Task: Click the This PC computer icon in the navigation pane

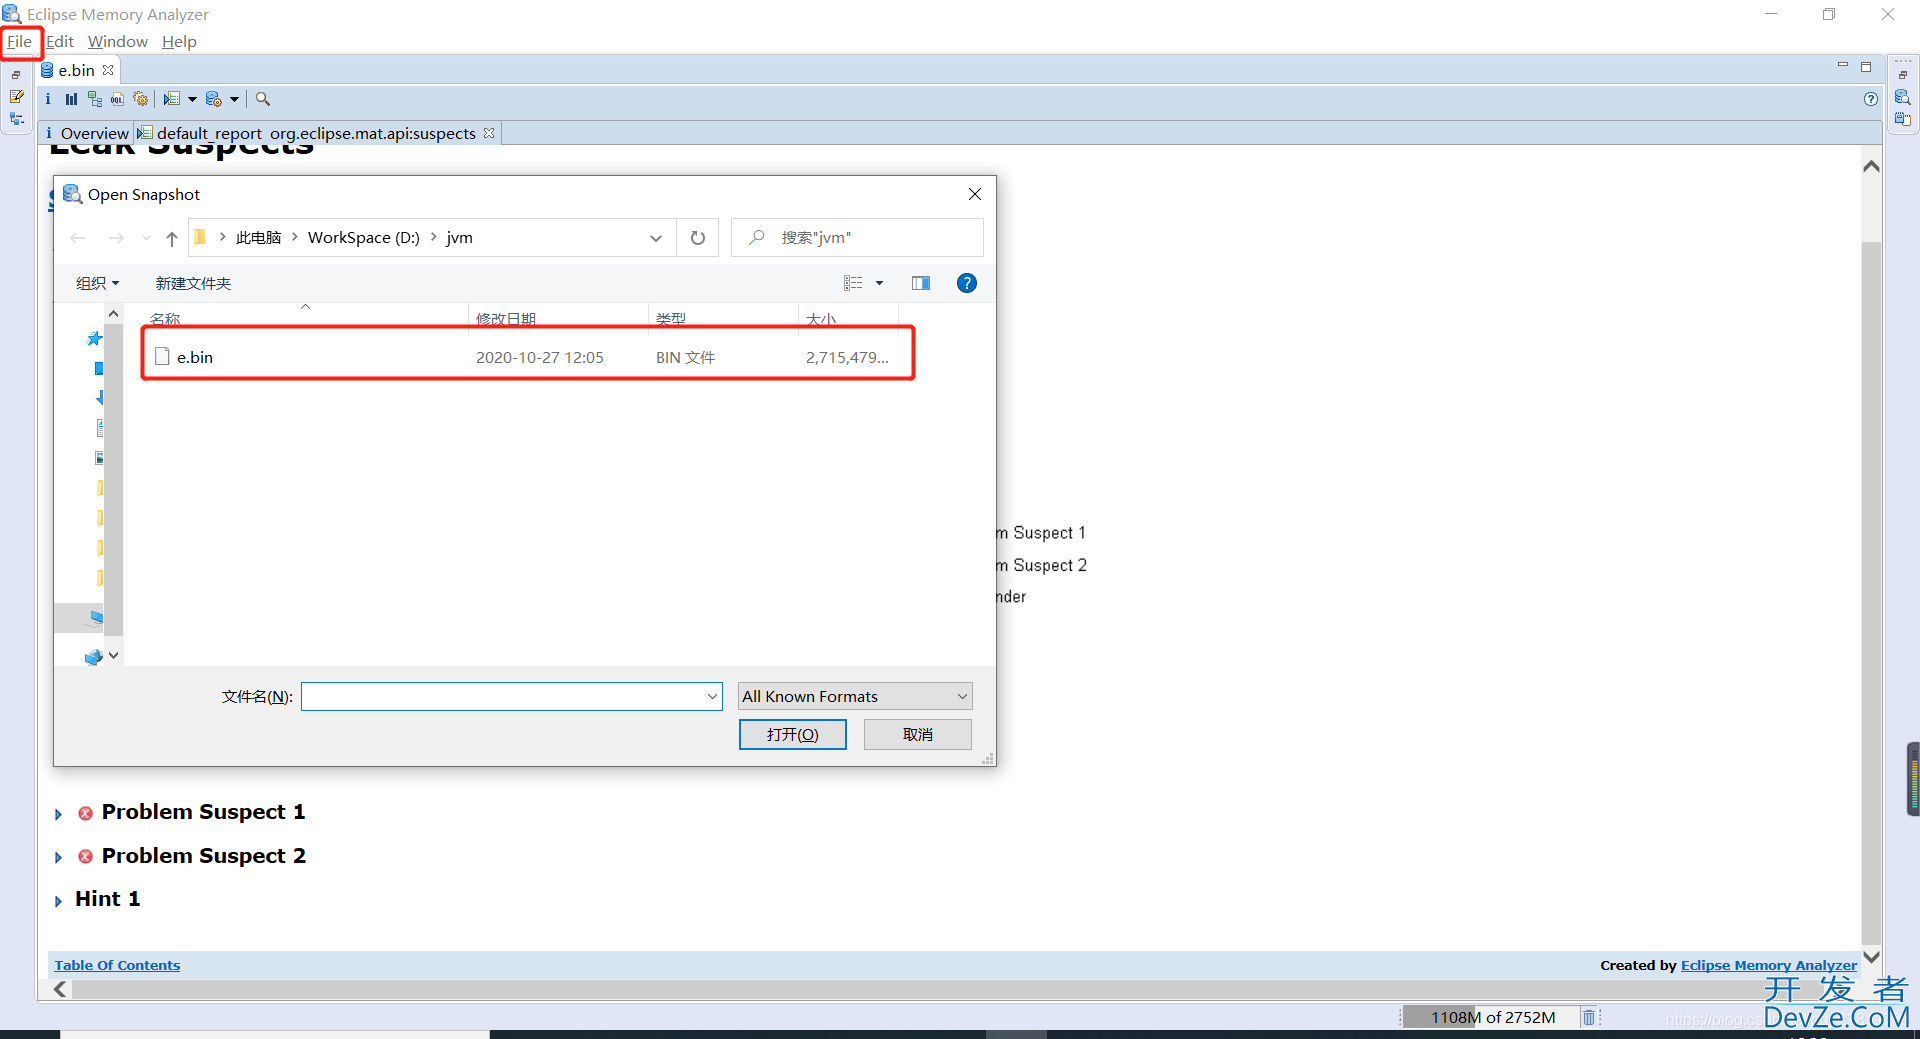Action: (96, 617)
